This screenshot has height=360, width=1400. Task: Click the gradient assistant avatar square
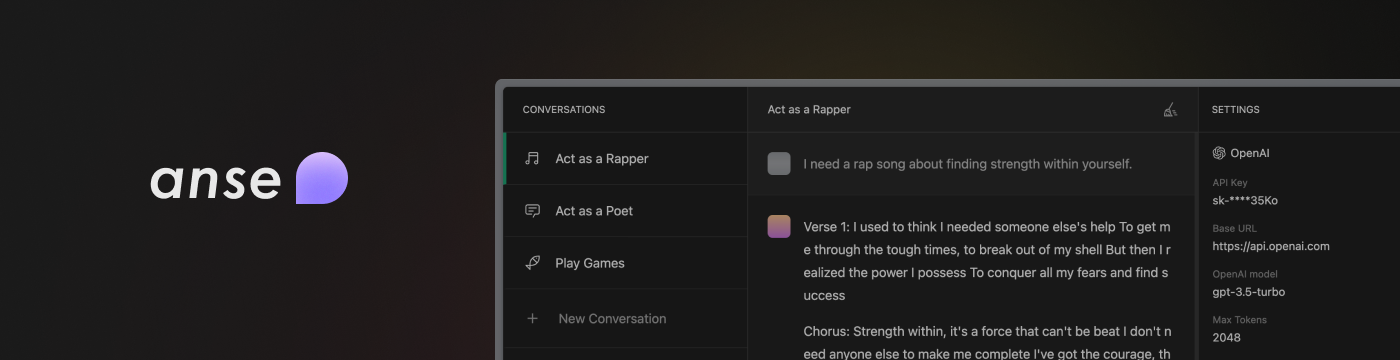tap(779, 226)
